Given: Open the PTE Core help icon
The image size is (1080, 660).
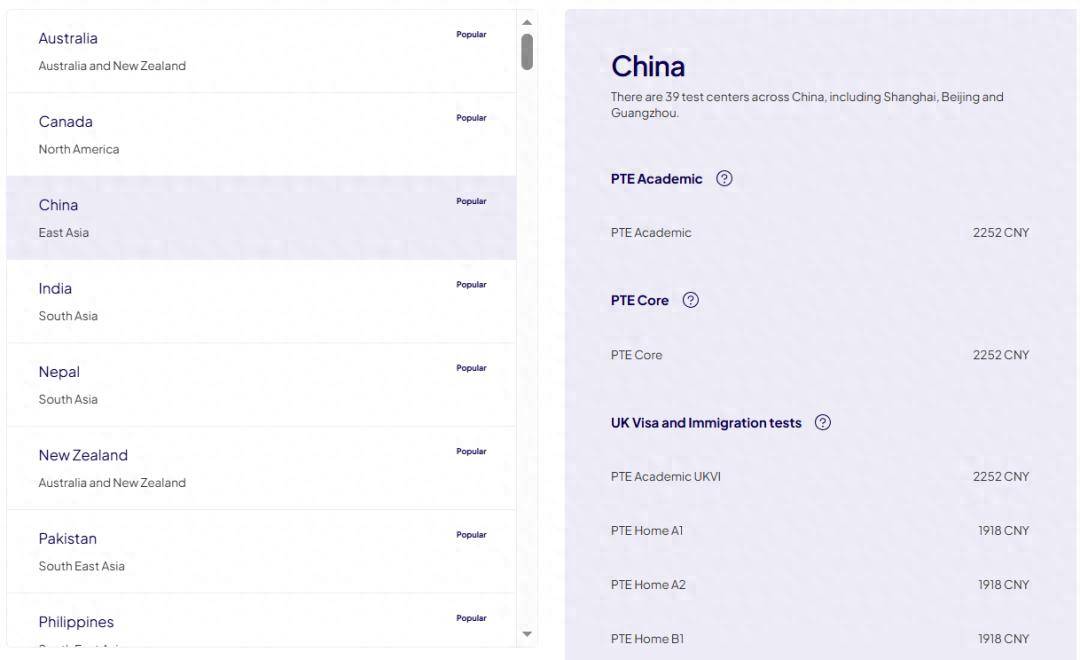Looking at the screenshot, I should (690, 300).
